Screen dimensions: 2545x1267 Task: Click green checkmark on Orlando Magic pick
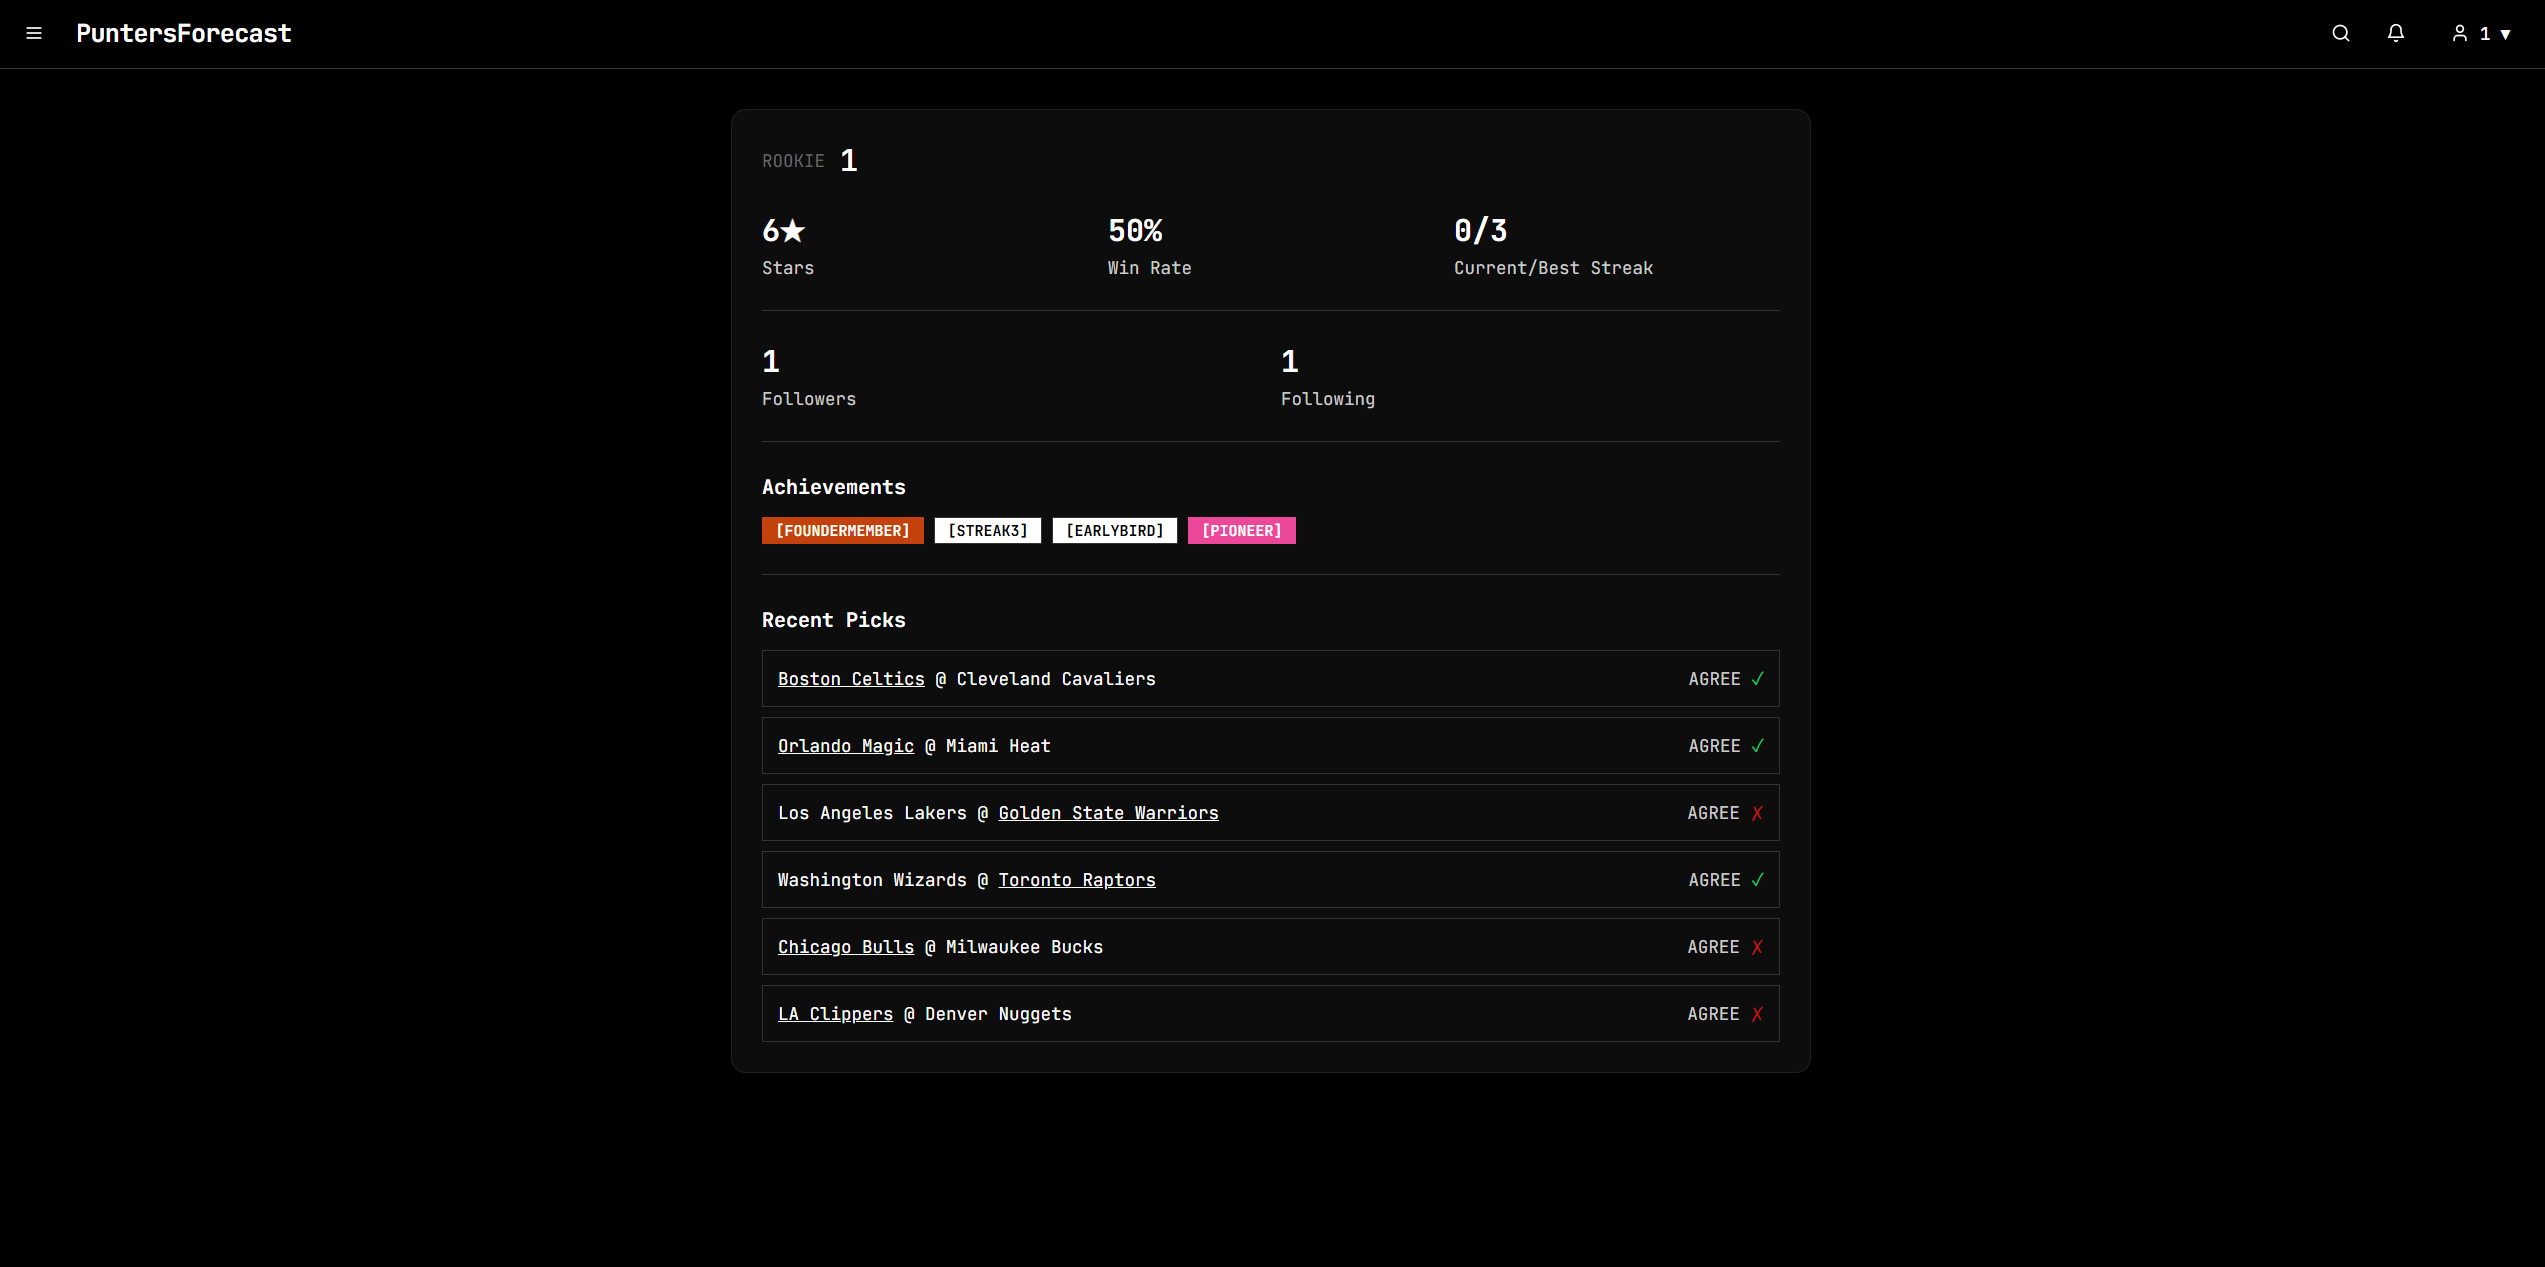point(1758,746)
